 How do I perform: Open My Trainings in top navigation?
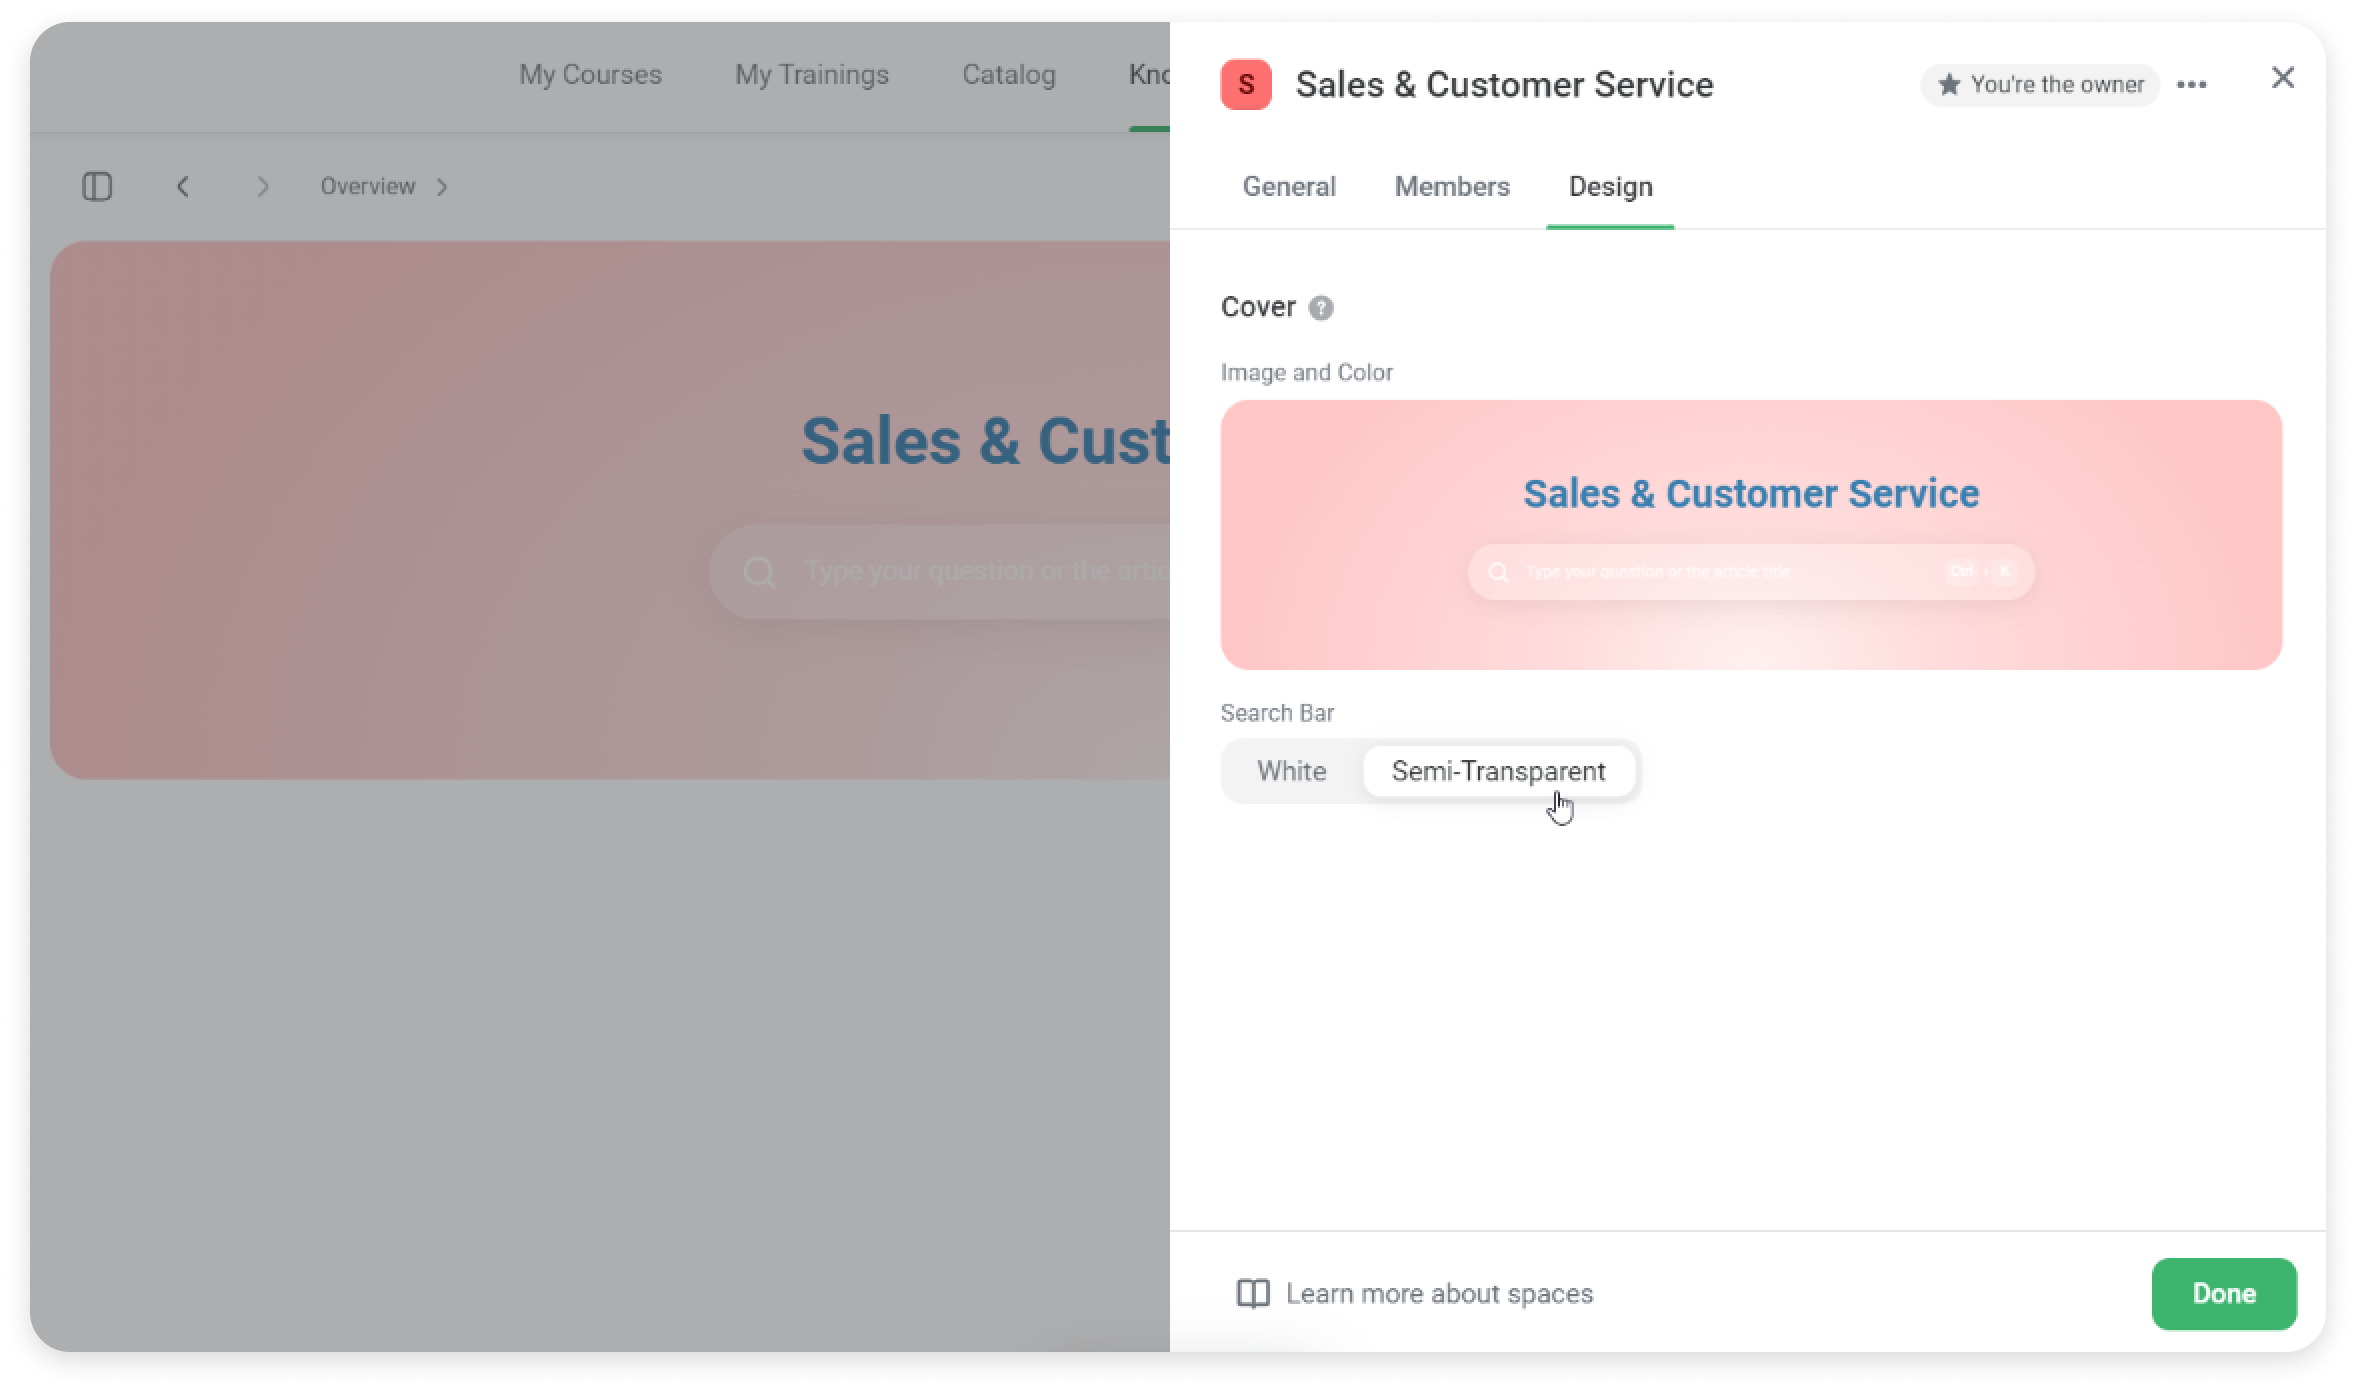click(x=812, y=74)
